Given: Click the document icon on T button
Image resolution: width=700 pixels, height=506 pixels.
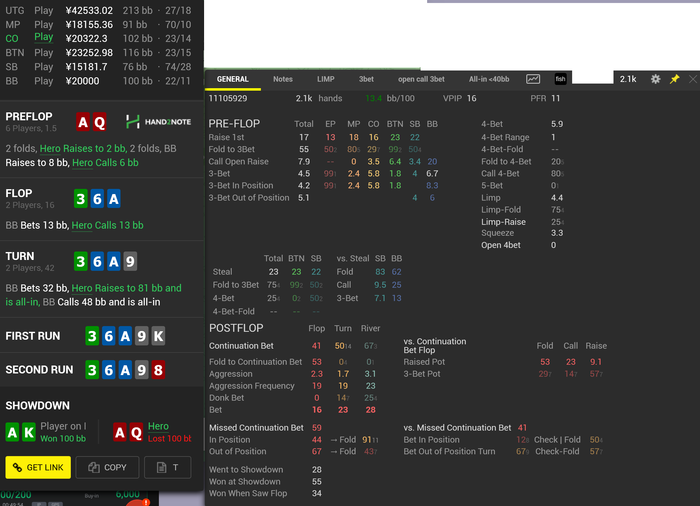Looking at the screenshot, I should click(x=161, y=467).
